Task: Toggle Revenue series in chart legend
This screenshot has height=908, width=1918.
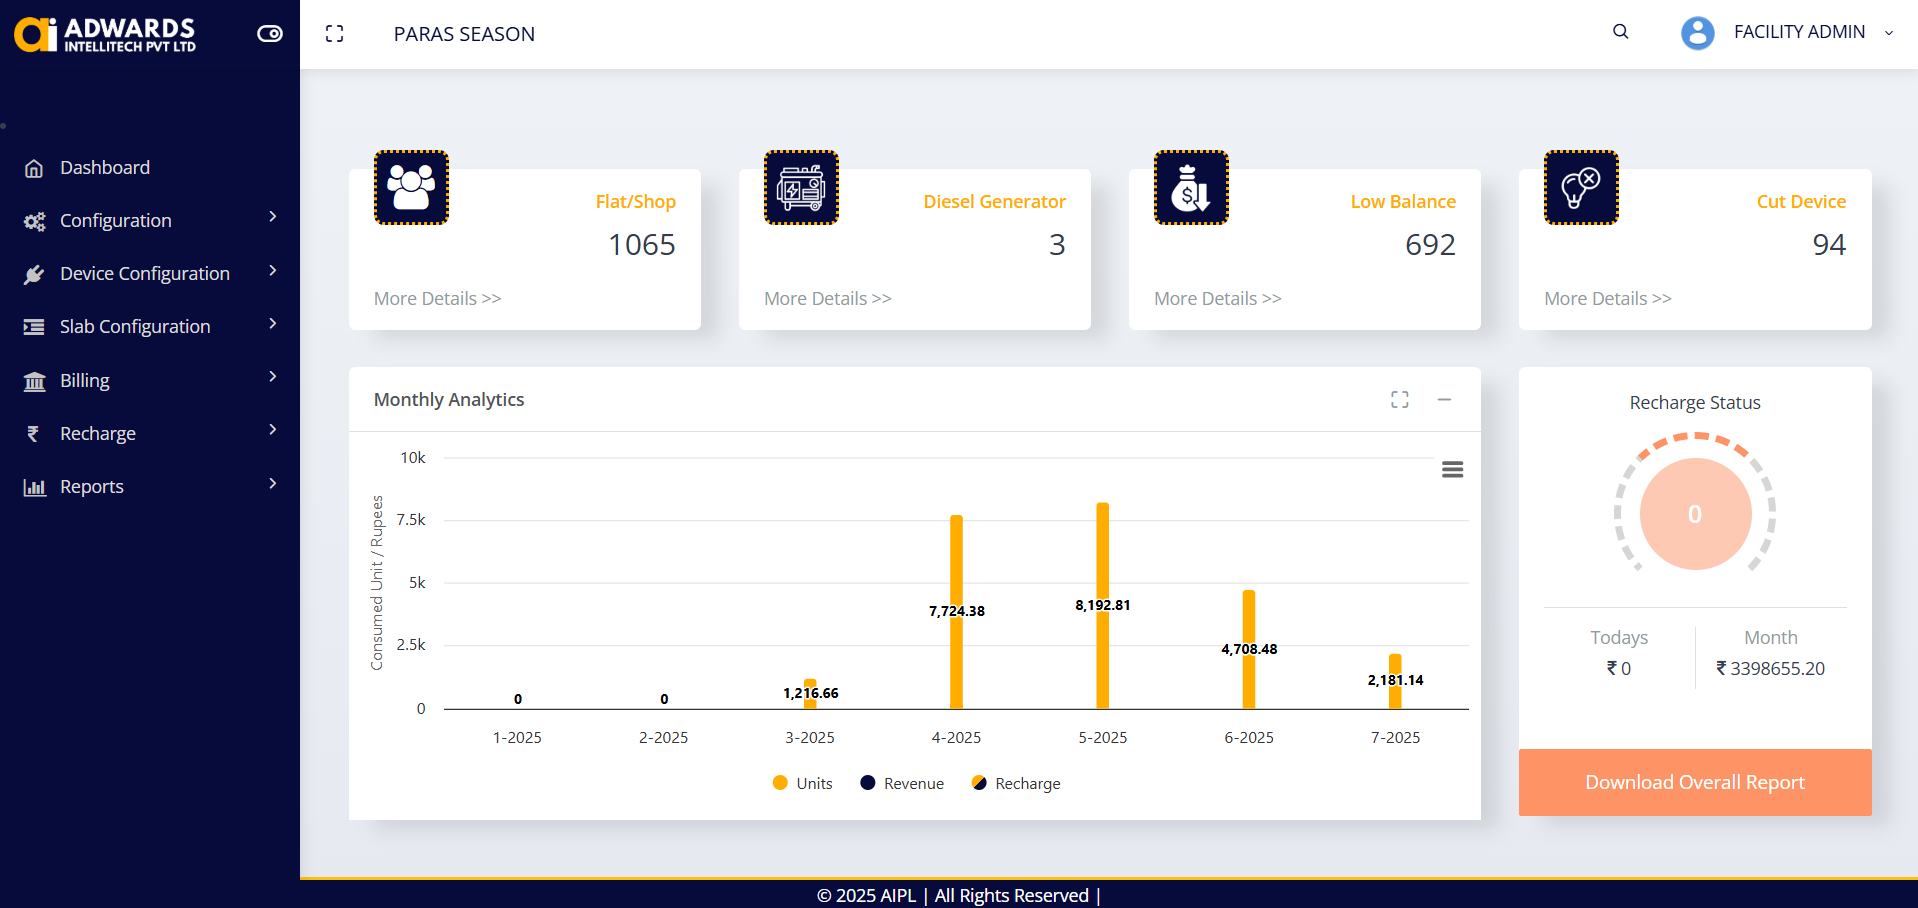Action: point(902,784)
